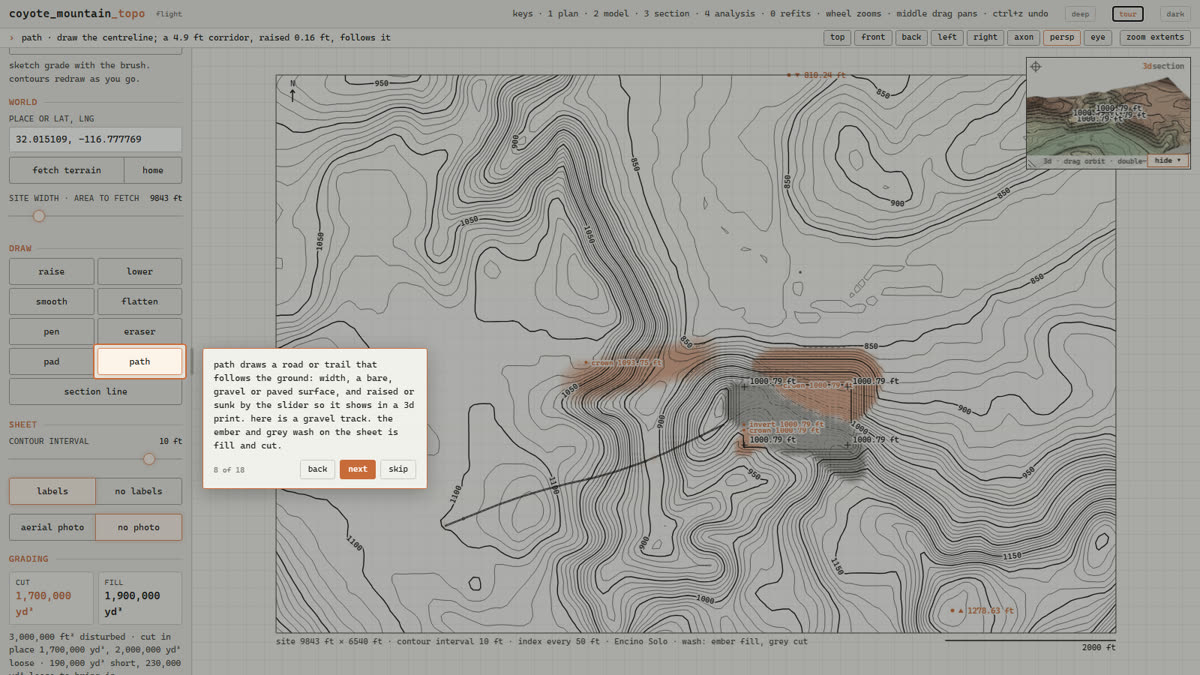Click the zoom extents button
This screenshot has height=675, width=1200.
(1155, 37)
